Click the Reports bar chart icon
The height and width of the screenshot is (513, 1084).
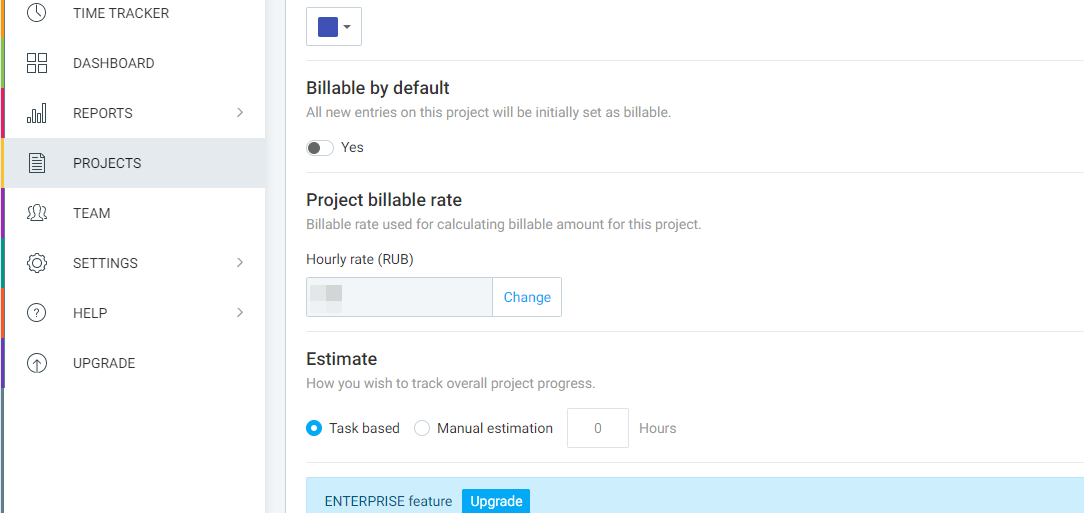[37, 113]
